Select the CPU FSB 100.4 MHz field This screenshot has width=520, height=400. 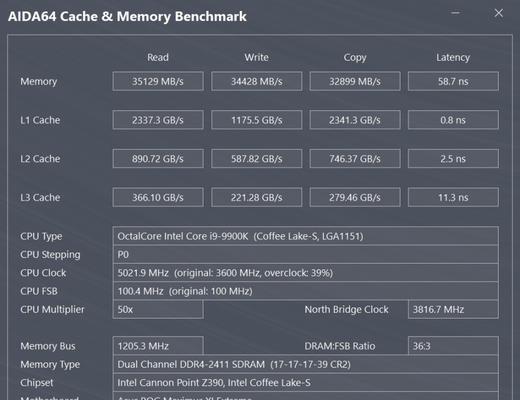306,291
